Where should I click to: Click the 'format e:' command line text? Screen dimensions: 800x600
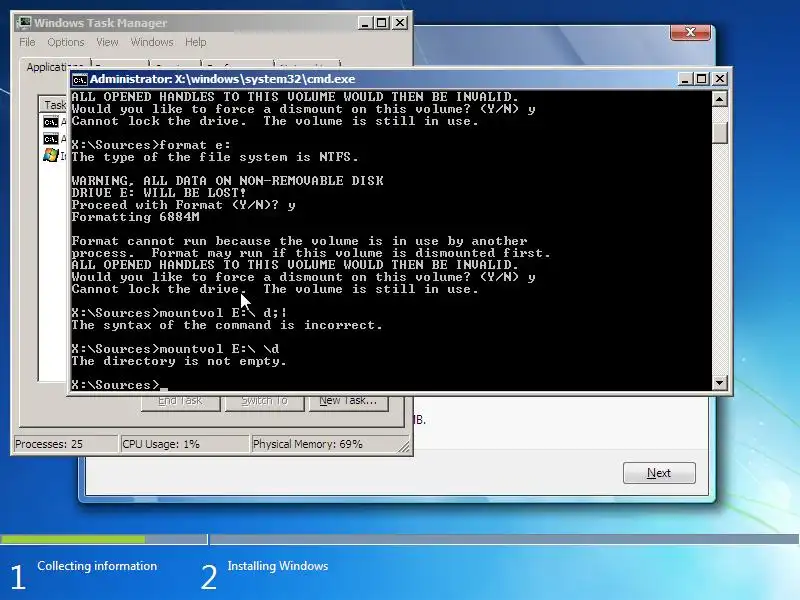pyautogui.click(x=195, y=145)
